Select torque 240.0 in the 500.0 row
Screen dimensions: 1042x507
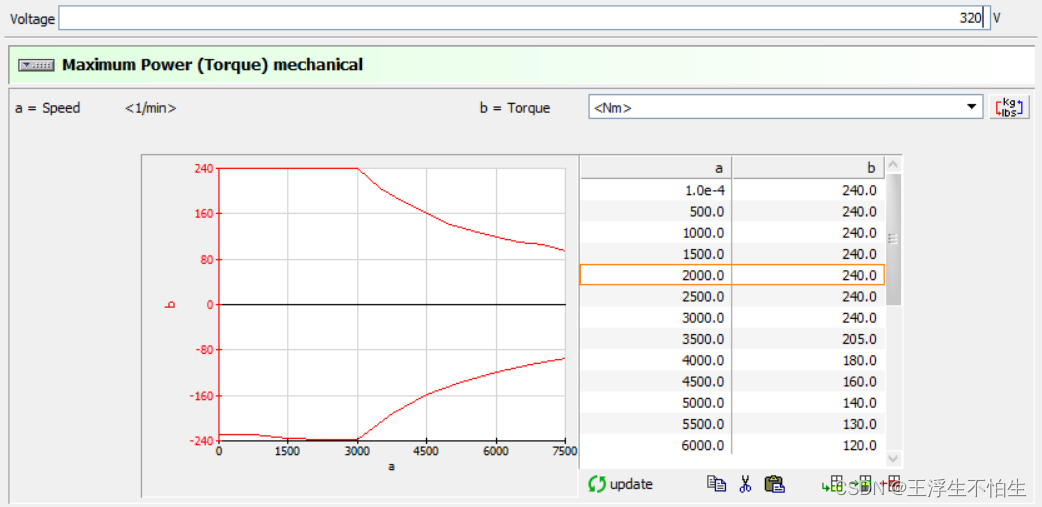click(809, 211)
